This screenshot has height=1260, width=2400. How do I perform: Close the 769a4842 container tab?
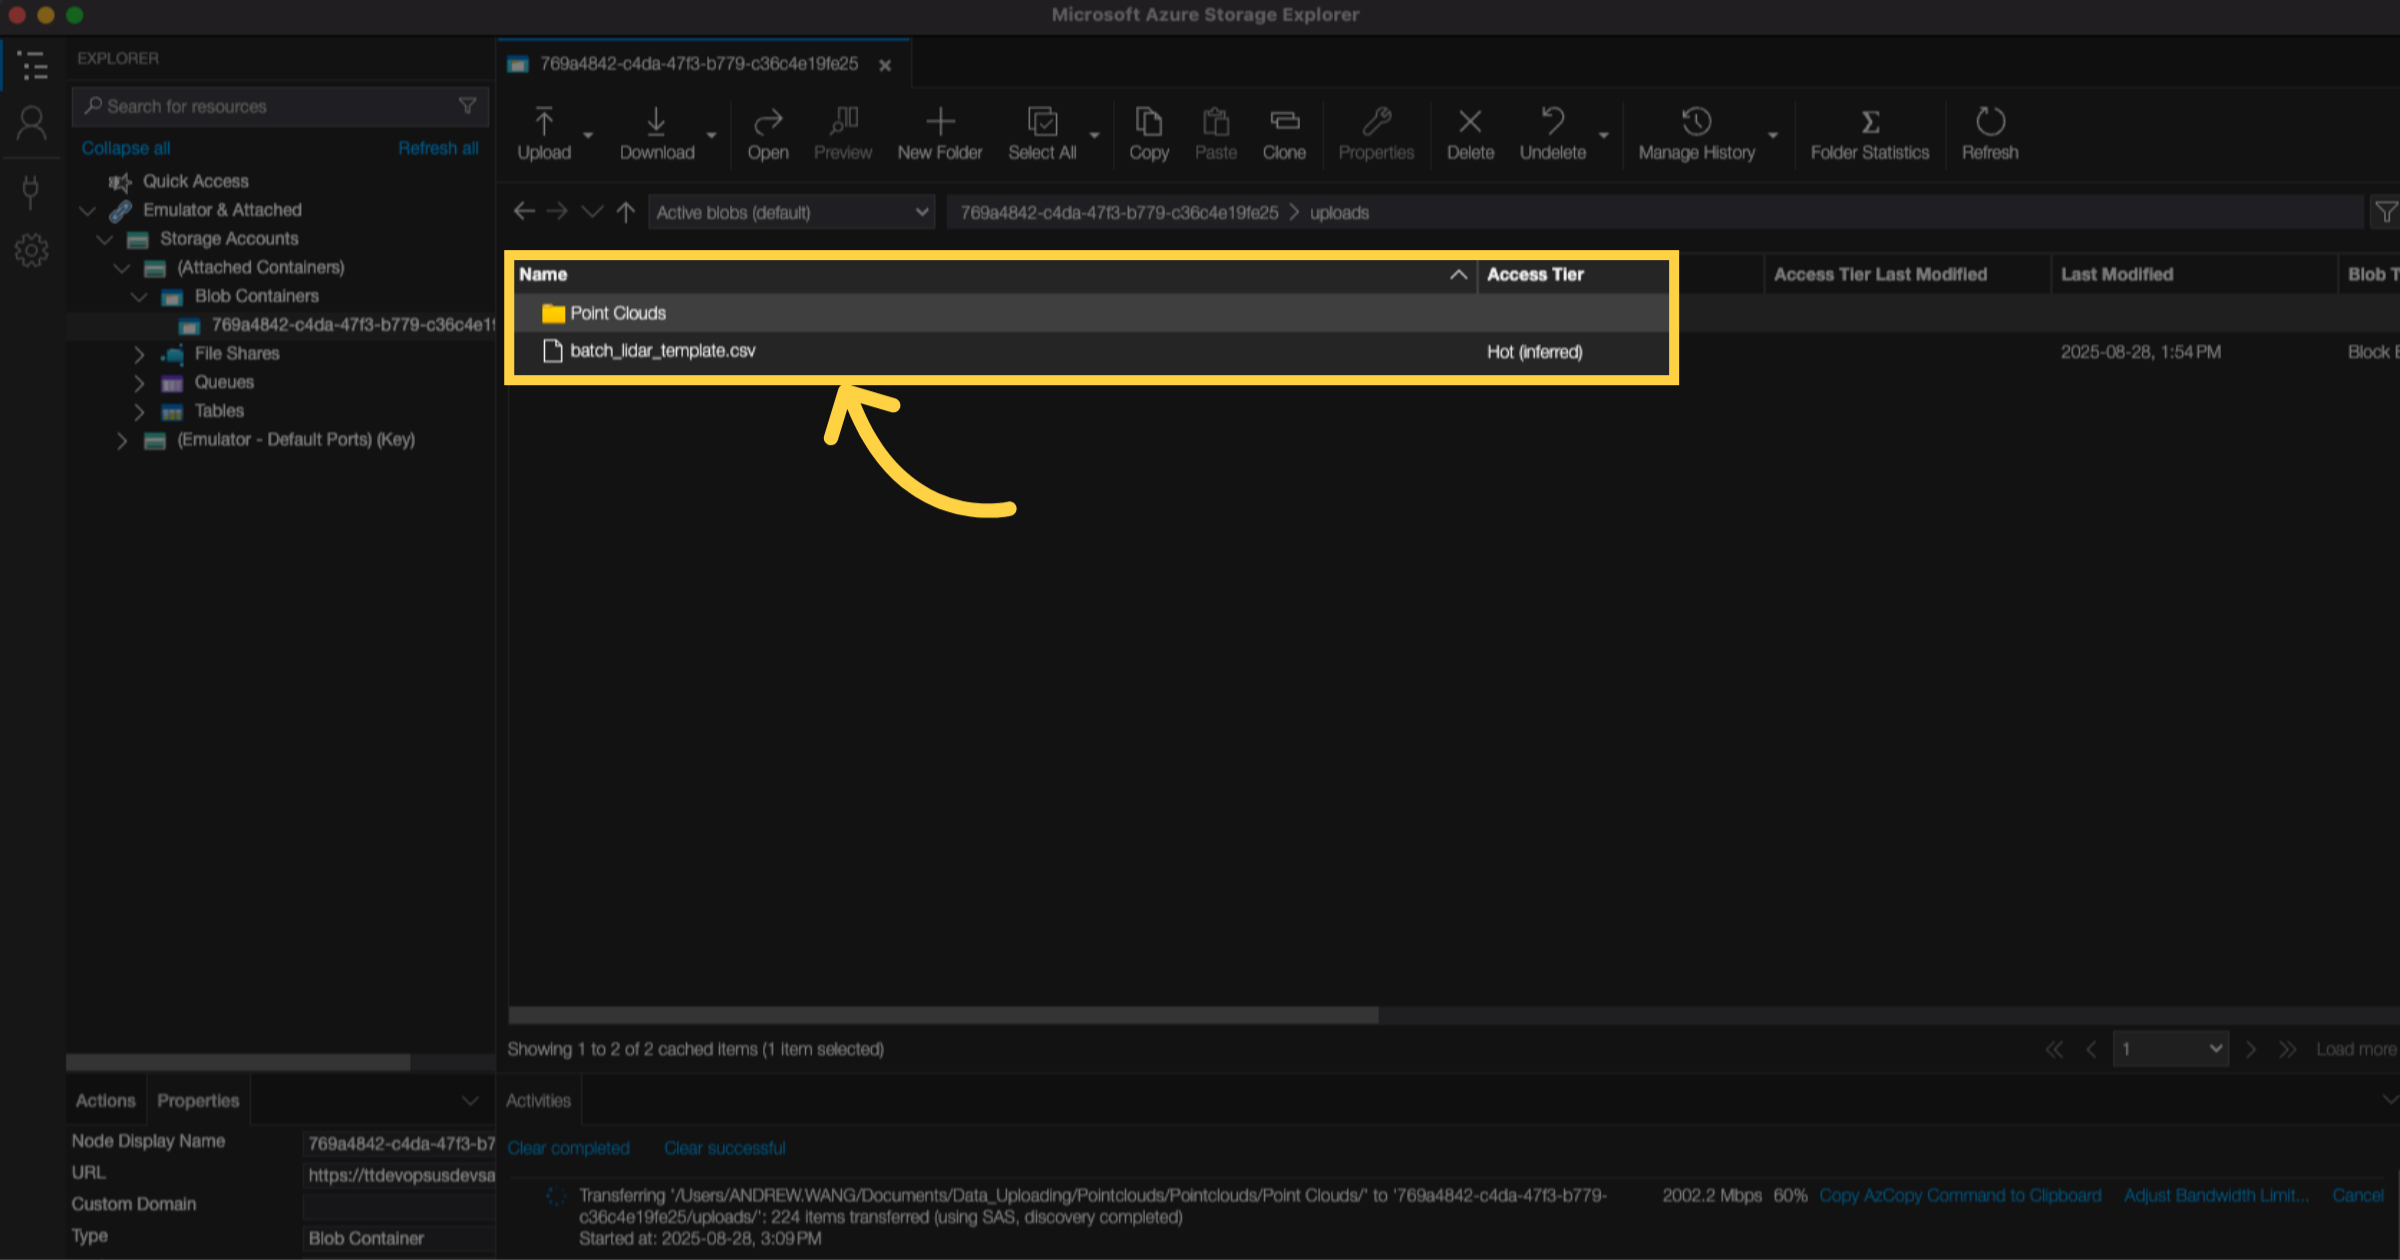point(885,65)
